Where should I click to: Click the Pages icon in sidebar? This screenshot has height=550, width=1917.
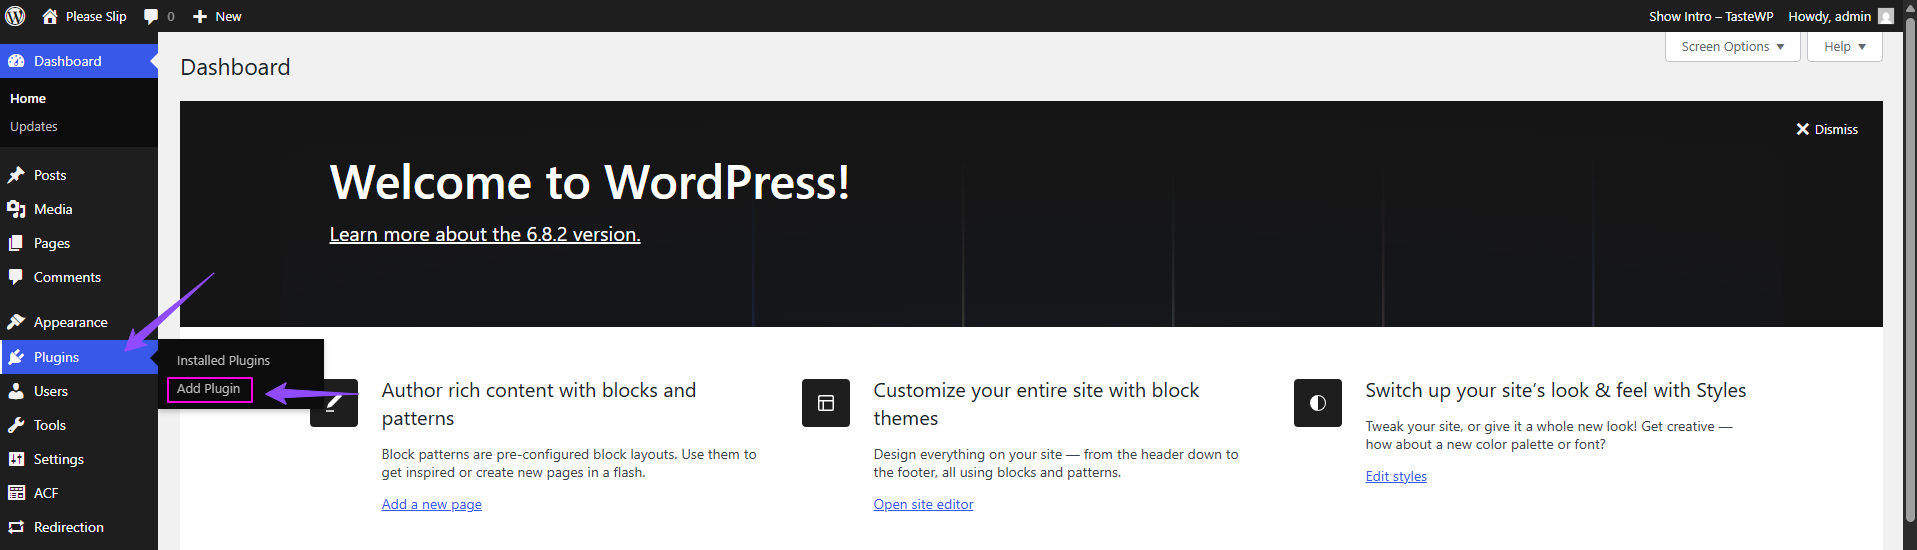tap(16, 243)
